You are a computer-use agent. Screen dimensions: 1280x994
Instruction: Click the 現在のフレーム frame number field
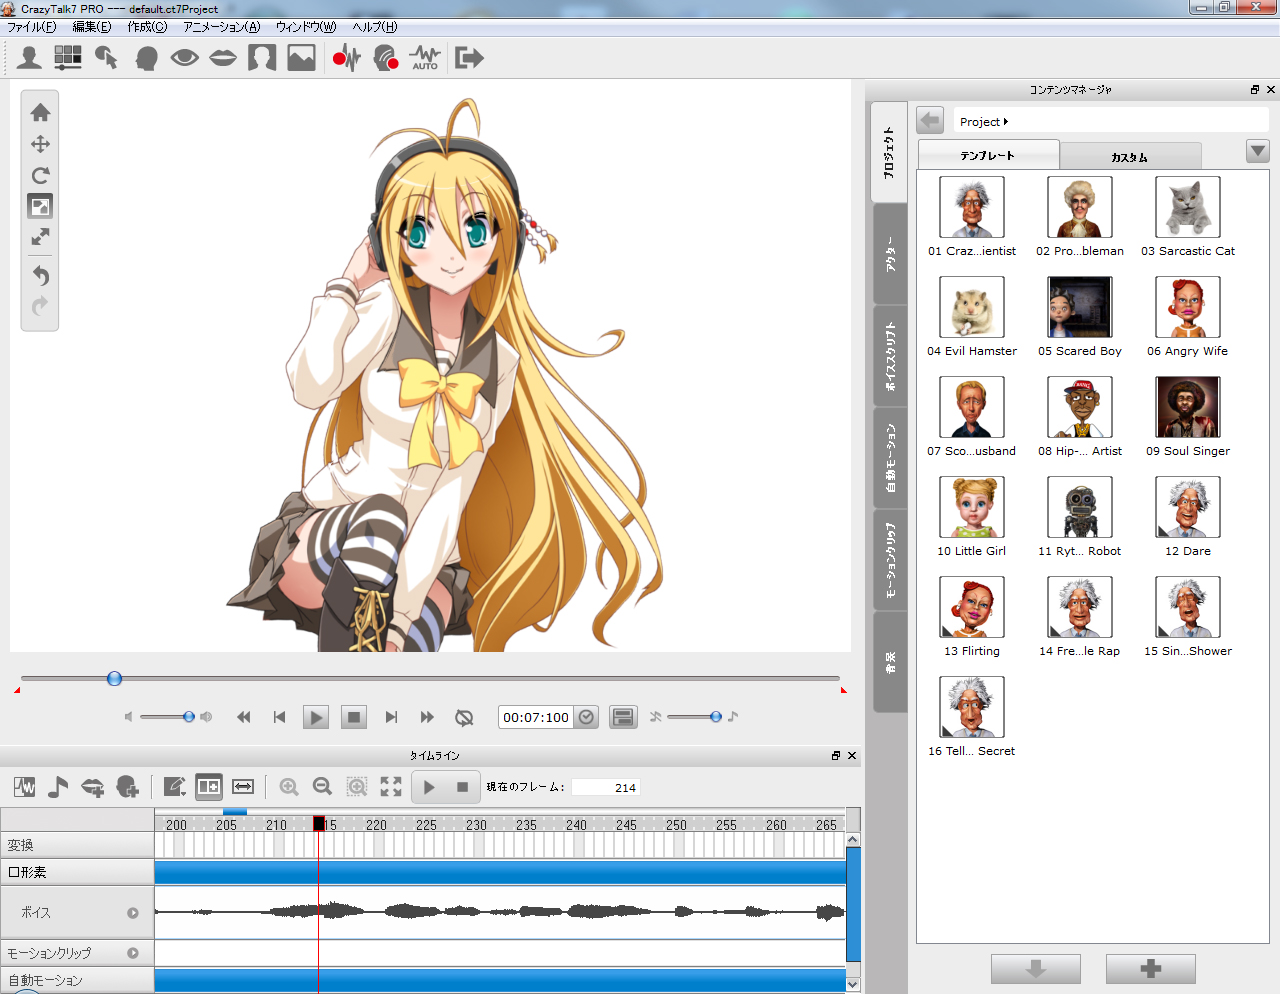coord(606,788)
